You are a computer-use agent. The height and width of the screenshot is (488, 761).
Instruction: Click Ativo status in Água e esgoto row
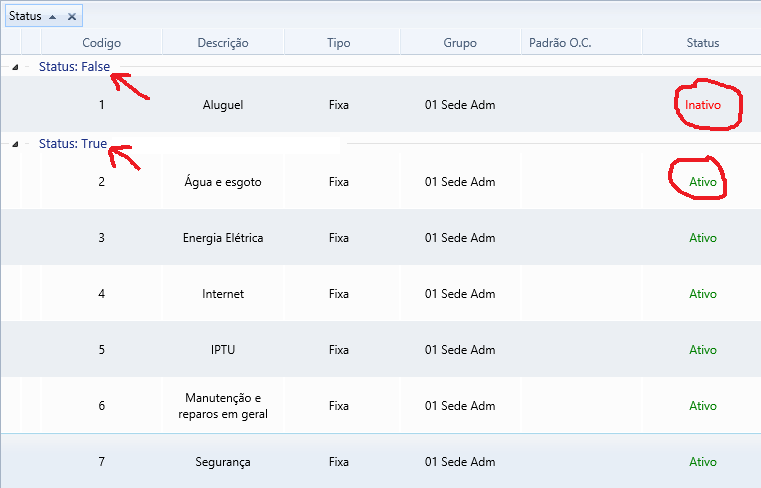[x=703, y=182]
